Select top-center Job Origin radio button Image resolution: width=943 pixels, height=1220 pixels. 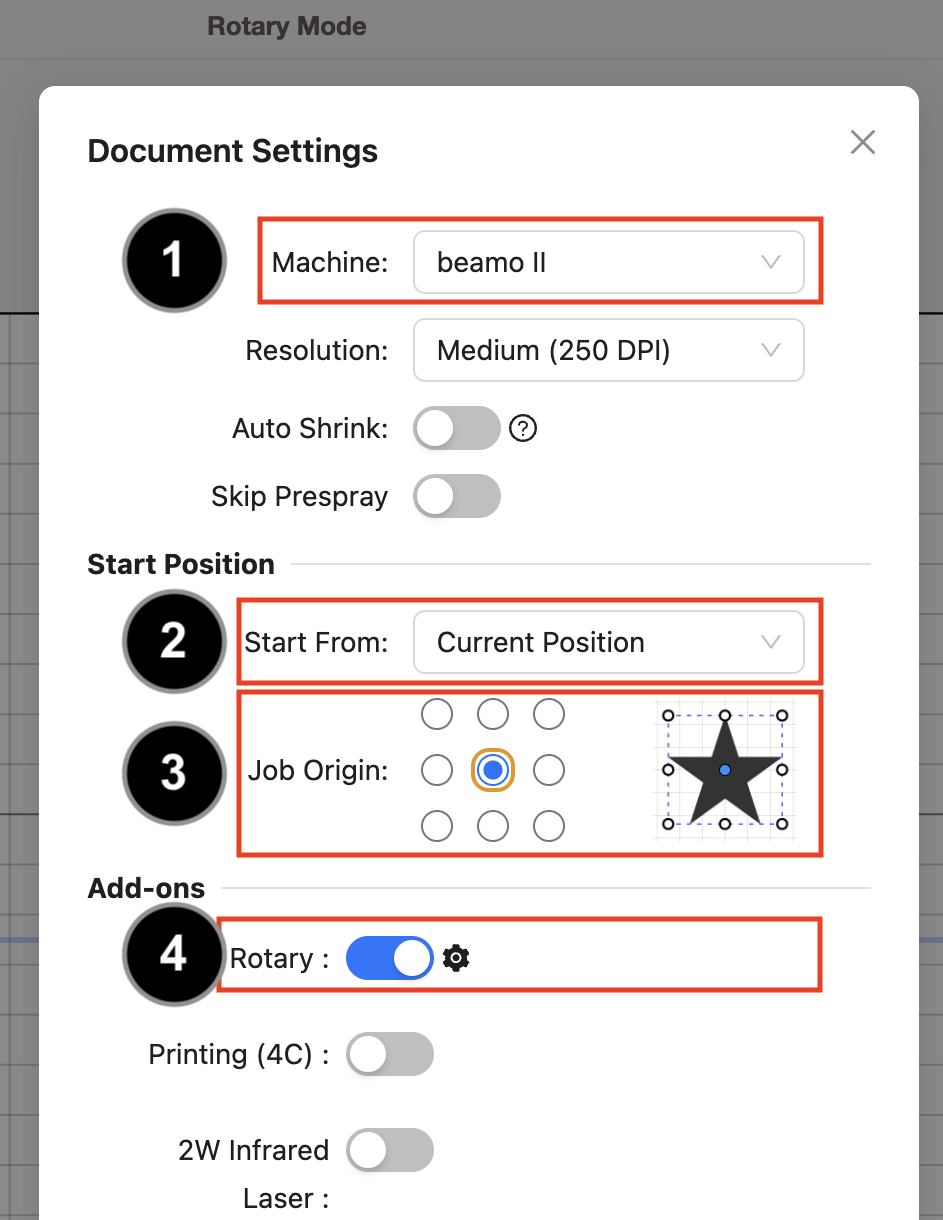(x=493, y=714)
